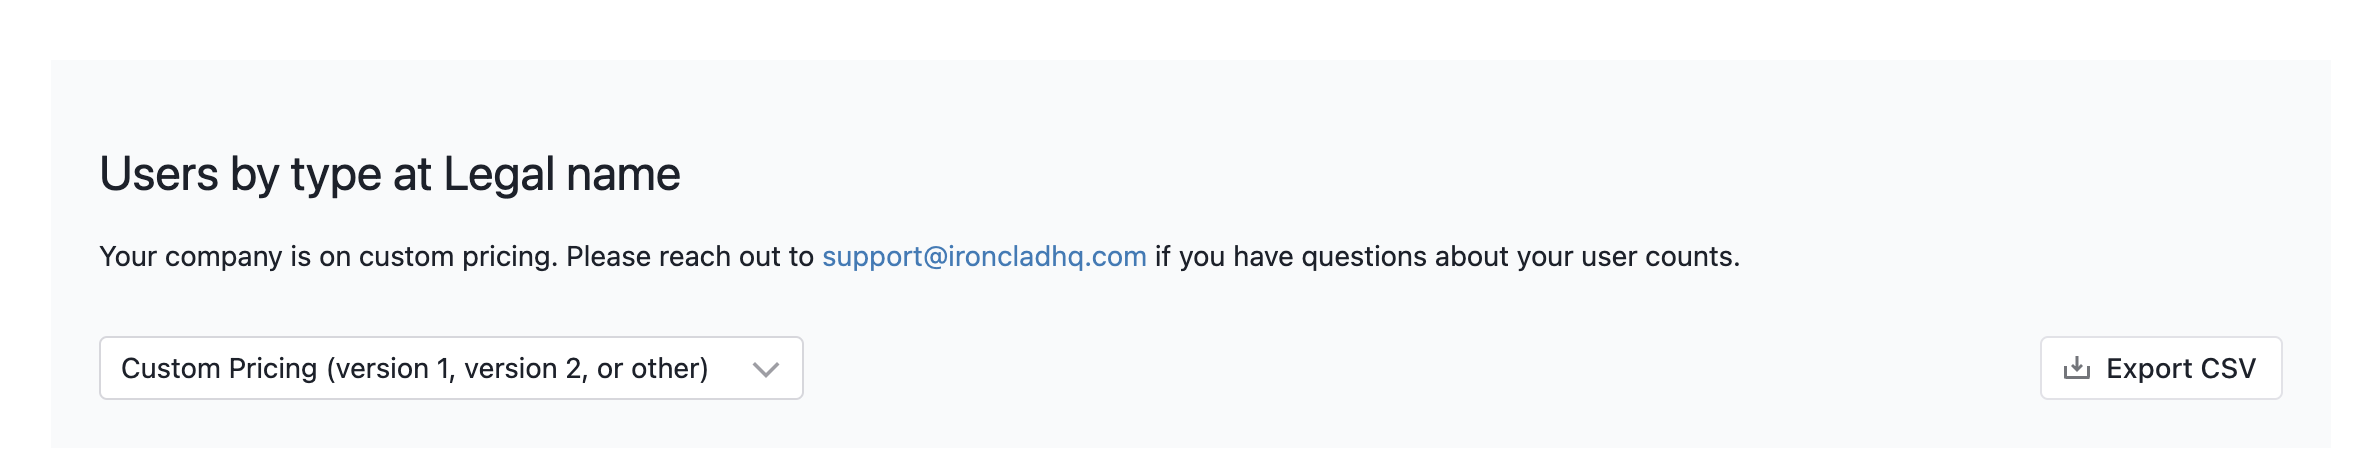Click the Export CSV button

pyautogui.click(x=2161, y=368)
